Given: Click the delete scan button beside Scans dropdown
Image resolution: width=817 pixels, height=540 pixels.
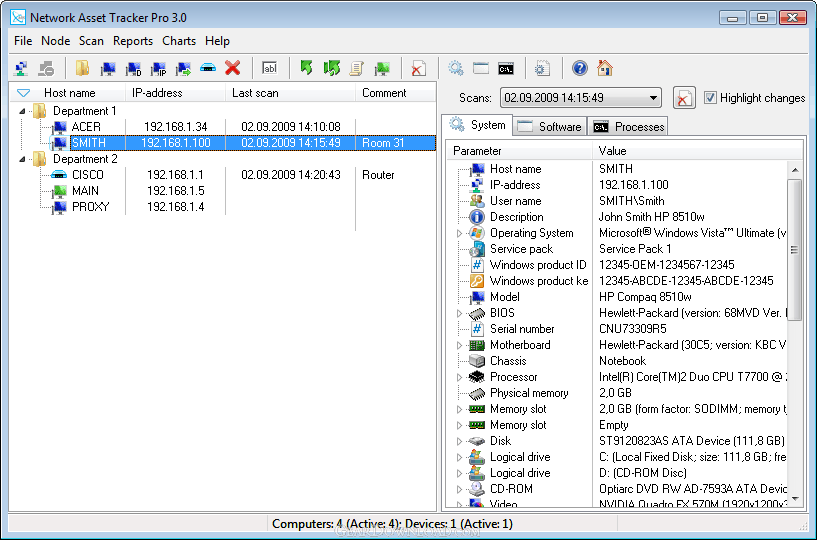Looking at the screenshot, I should [x=684, y=98].
